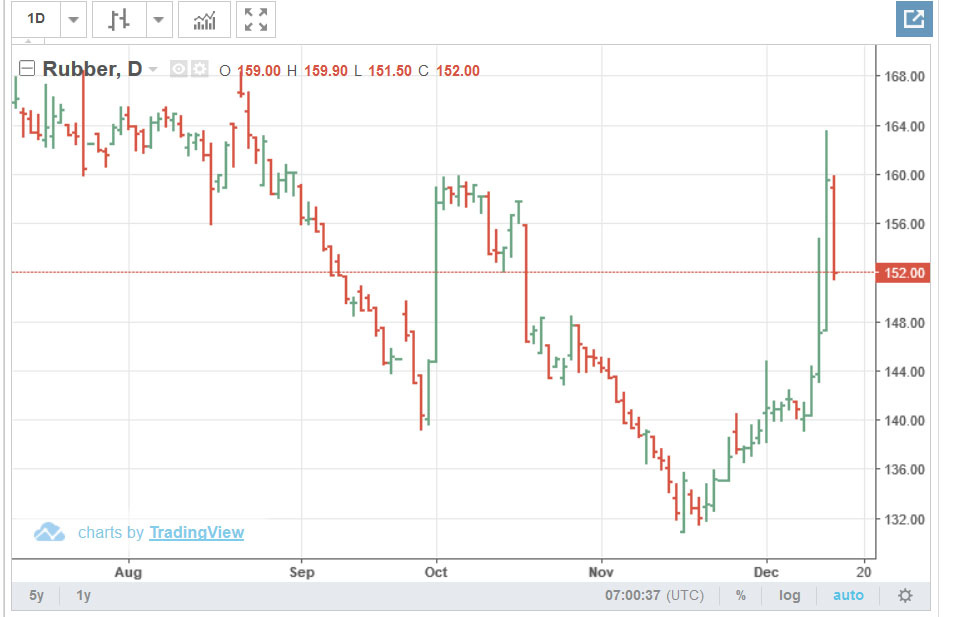
Task: Click the 152.00 current price label
Action: (x=903, y=273)
